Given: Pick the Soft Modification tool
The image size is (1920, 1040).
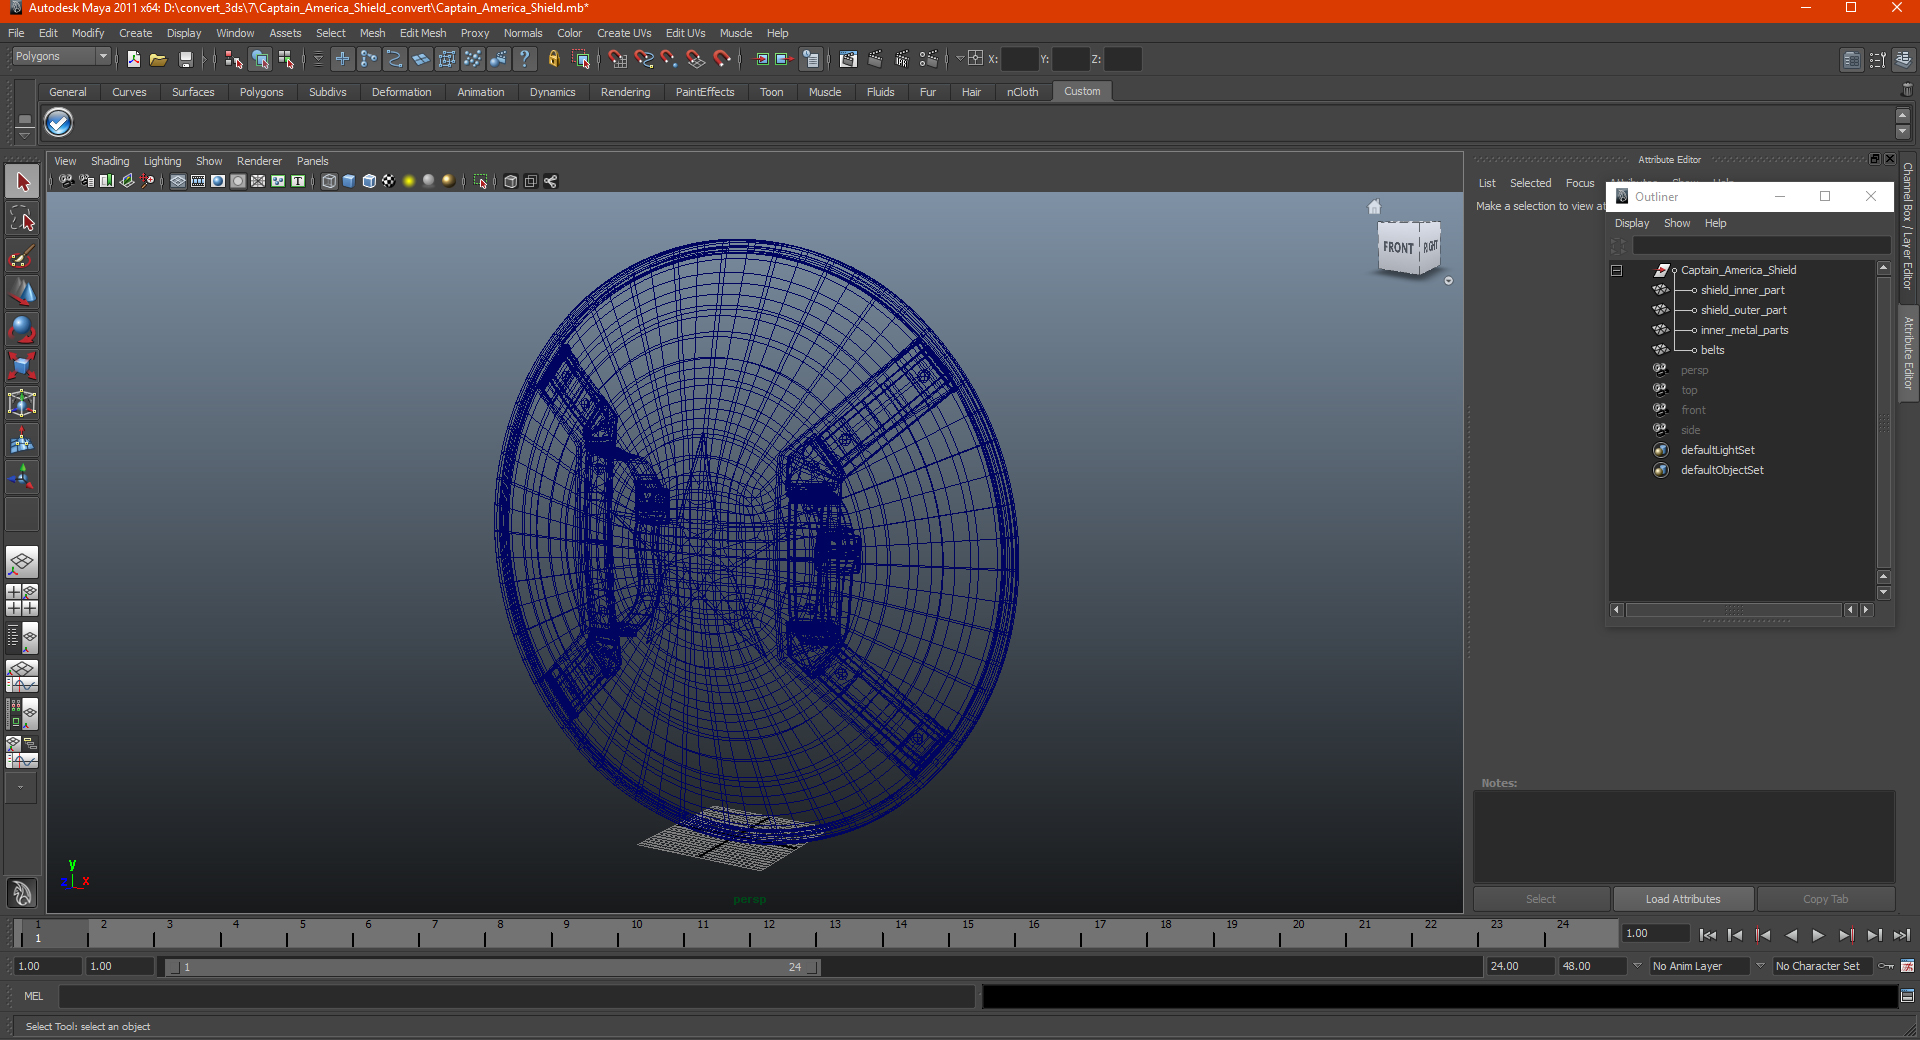Looking at the screenshot, I should coord(22,440).
